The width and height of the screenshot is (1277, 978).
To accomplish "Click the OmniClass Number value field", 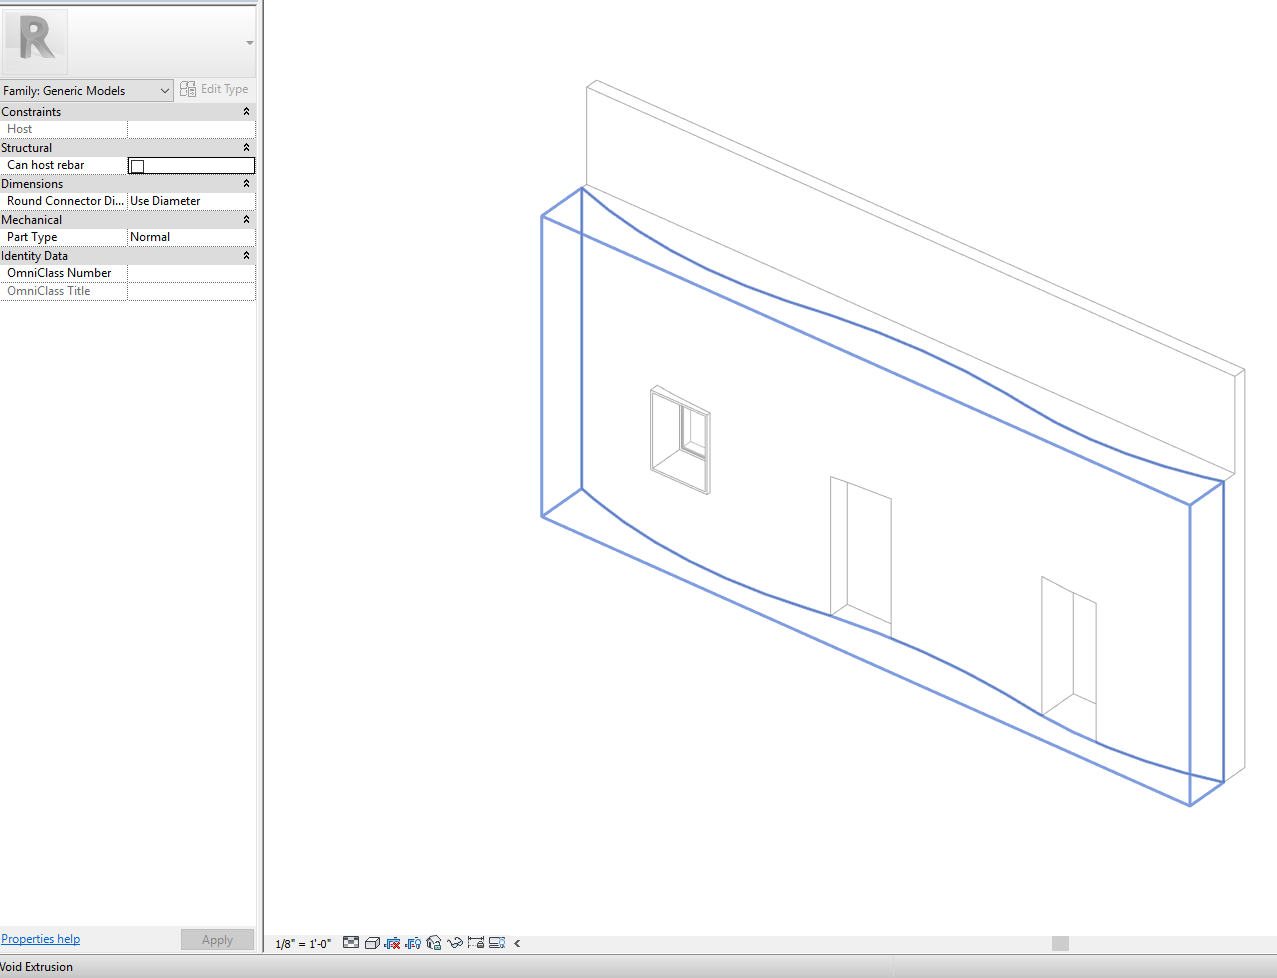I will click(190, 272).
